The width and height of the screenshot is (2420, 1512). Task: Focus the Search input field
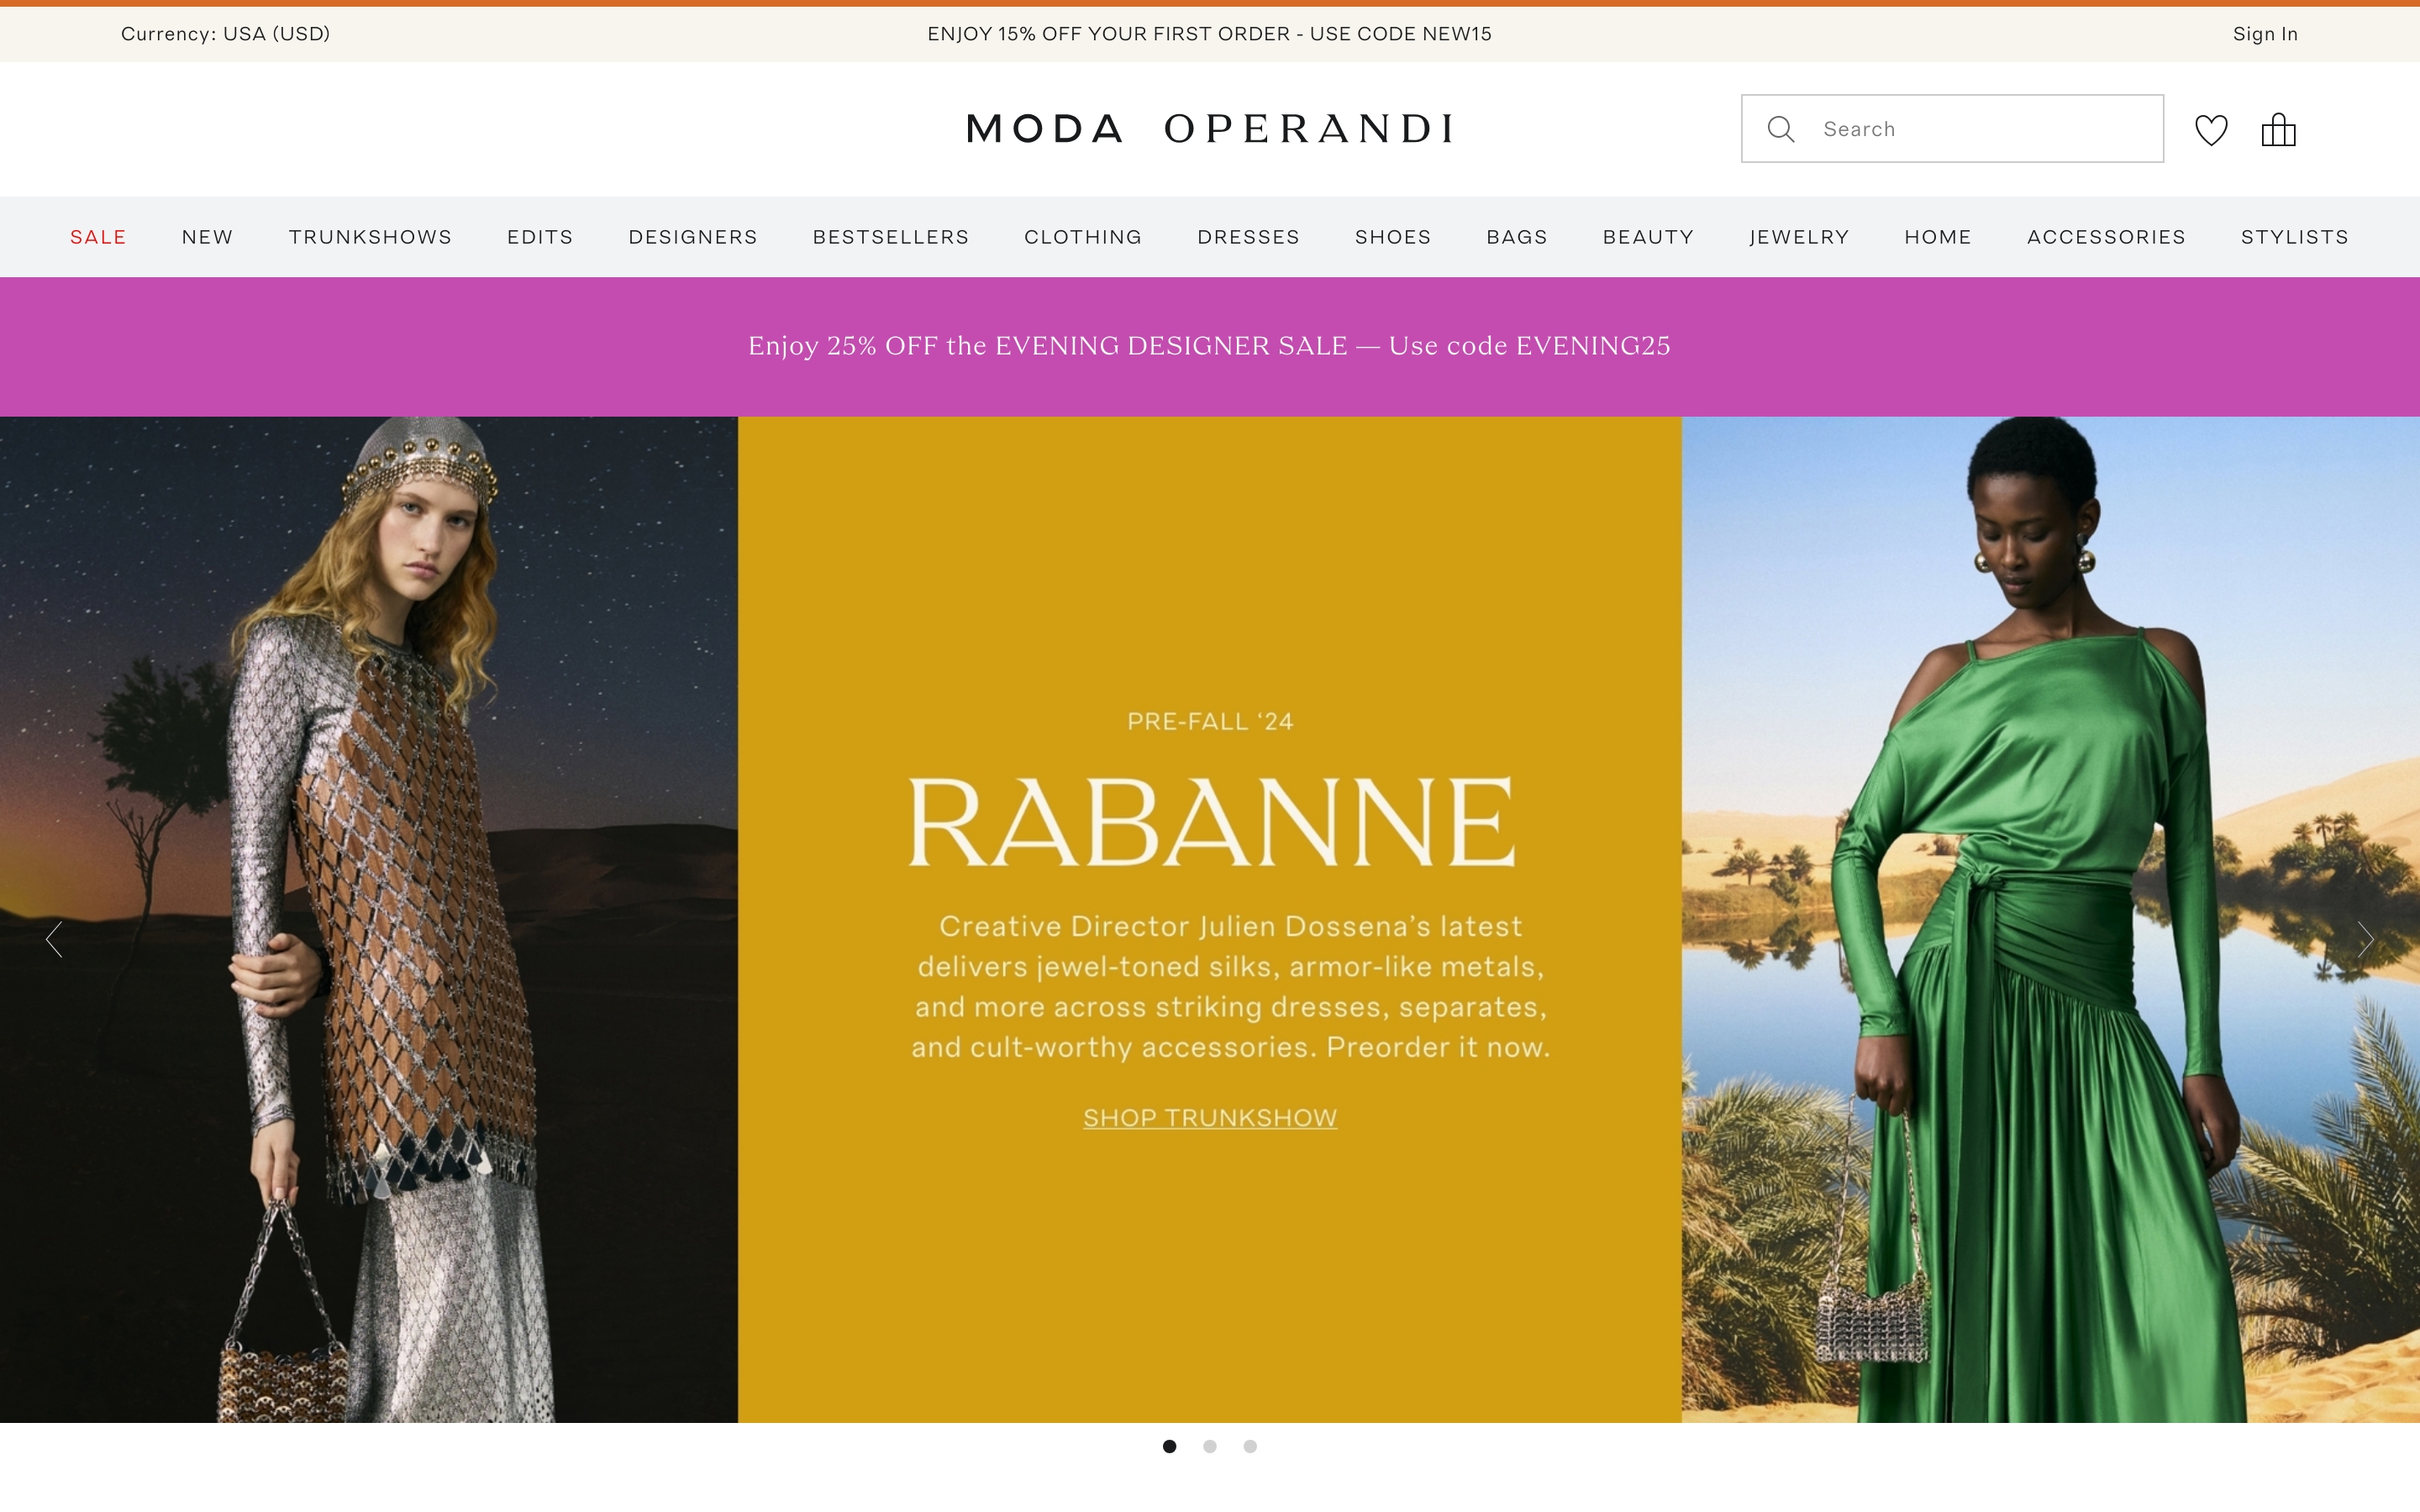pos(1952,129)
